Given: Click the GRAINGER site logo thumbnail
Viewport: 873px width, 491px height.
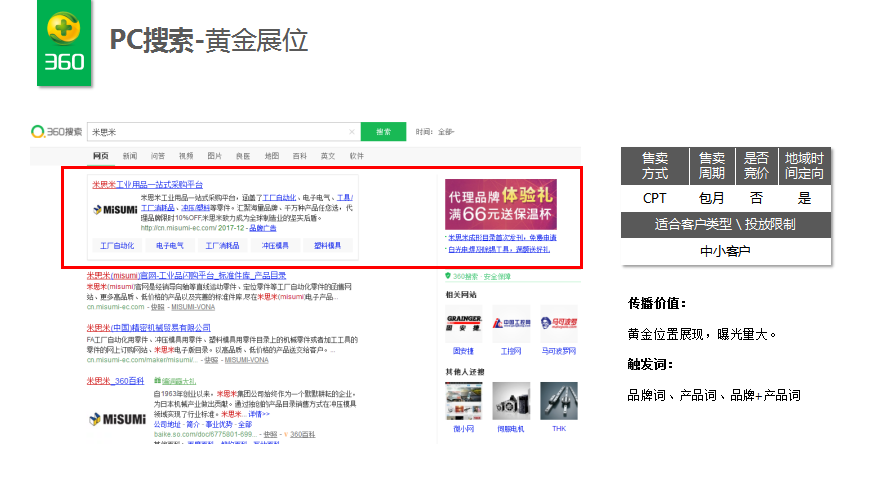Looking at the screenshot, I should coord(464,323).
